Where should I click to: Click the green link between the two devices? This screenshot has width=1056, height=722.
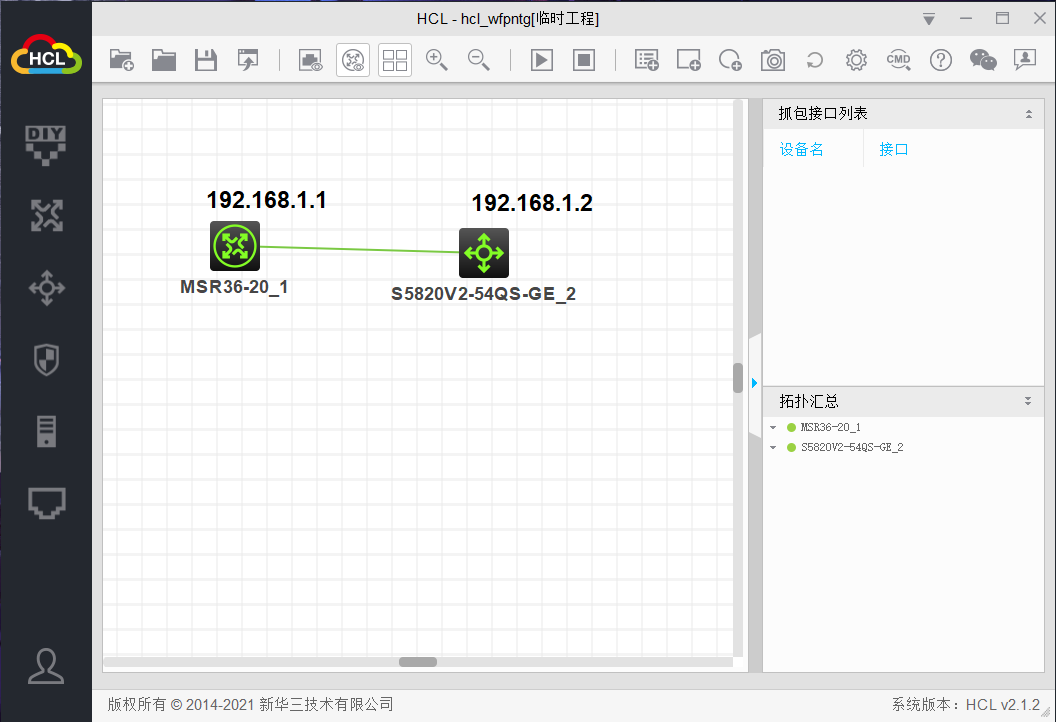(x=360, y=249)
